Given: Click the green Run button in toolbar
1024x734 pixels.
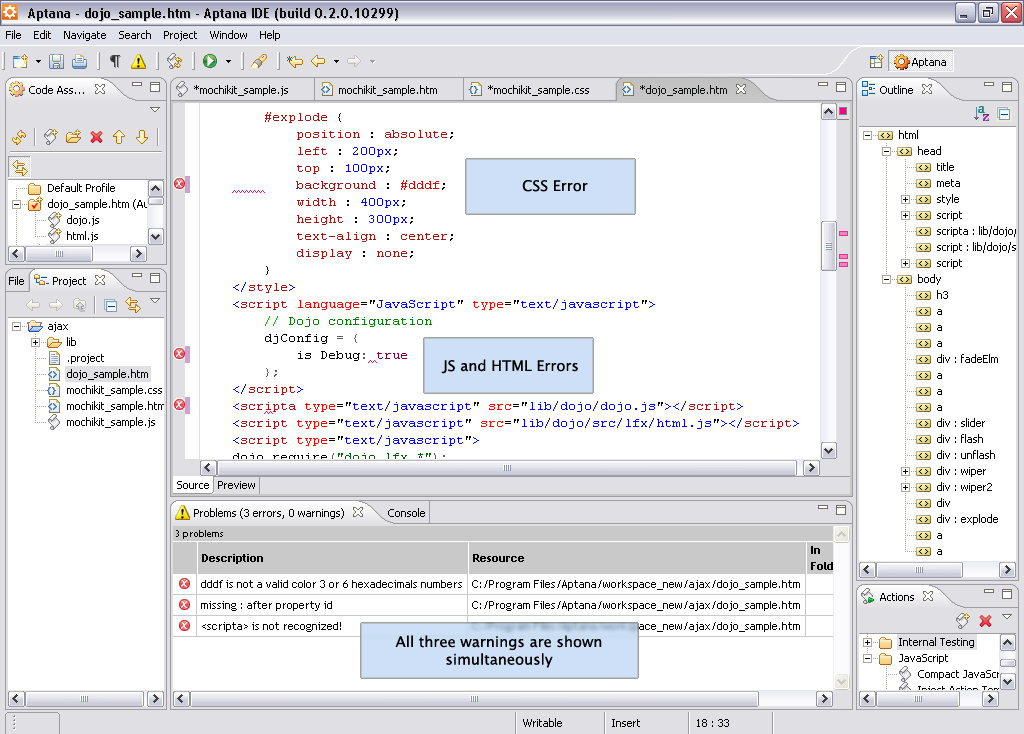Looking at the screenshot, I should point(210,61).
